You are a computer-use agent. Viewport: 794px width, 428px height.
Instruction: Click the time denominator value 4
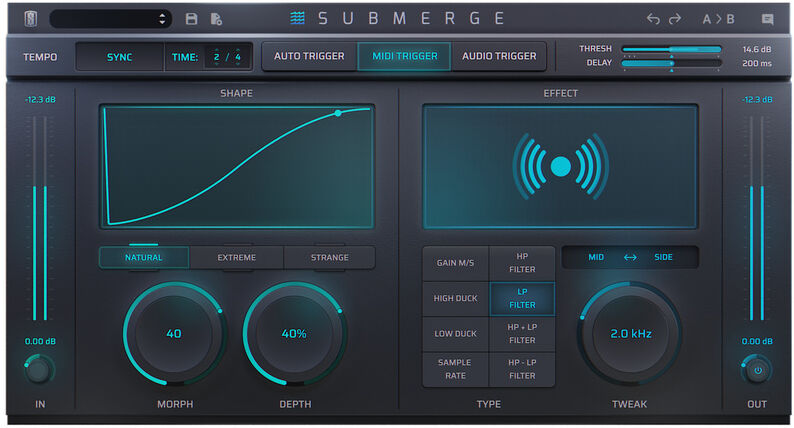tap(238, 57)
